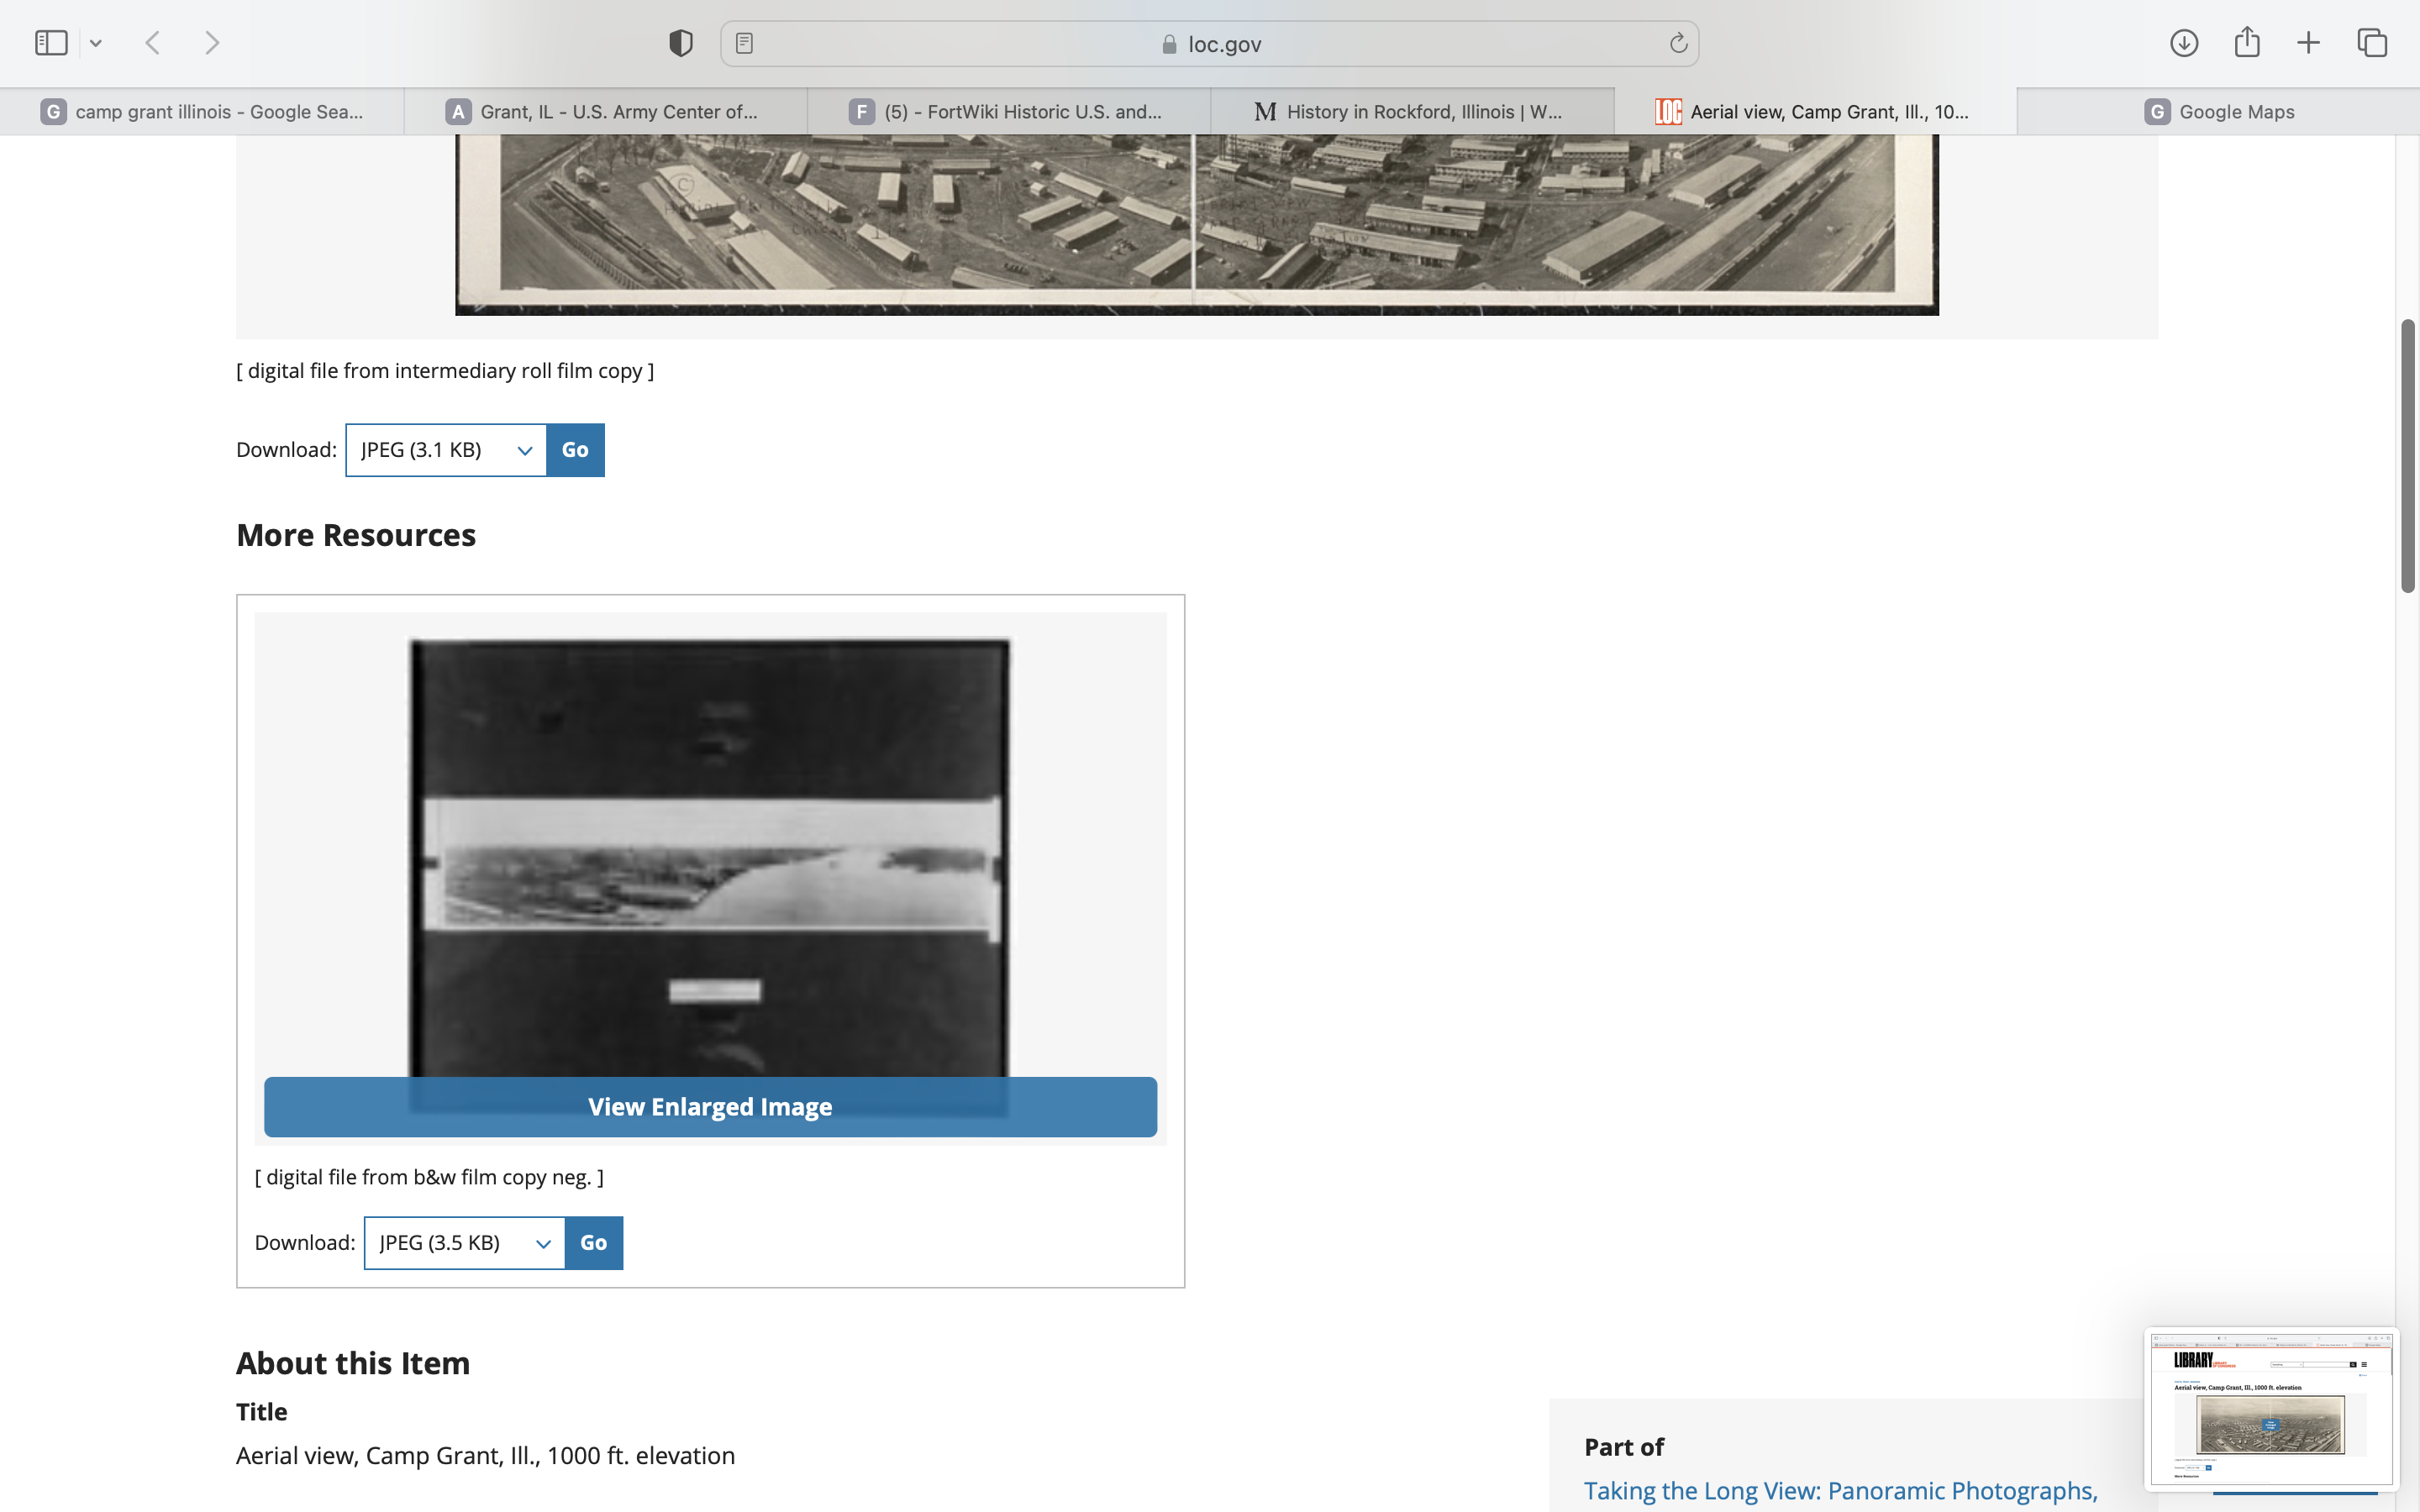Click the forward navigation arrow
Viewport: 2420px width, 1512px height.
click(x=212, y=43)
